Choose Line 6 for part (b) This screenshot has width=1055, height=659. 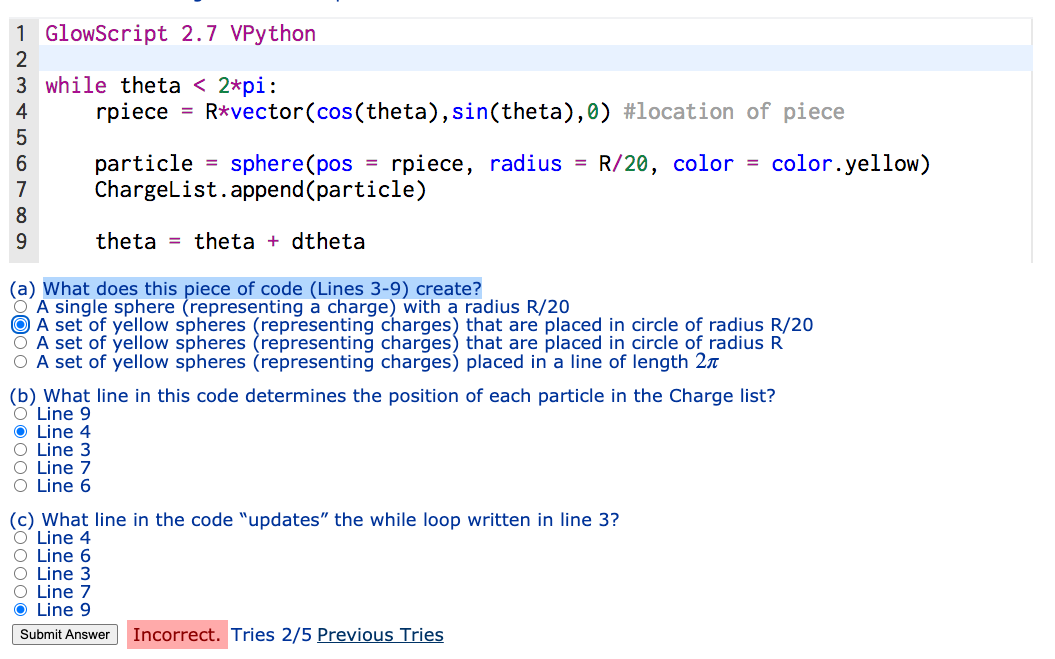21,486
